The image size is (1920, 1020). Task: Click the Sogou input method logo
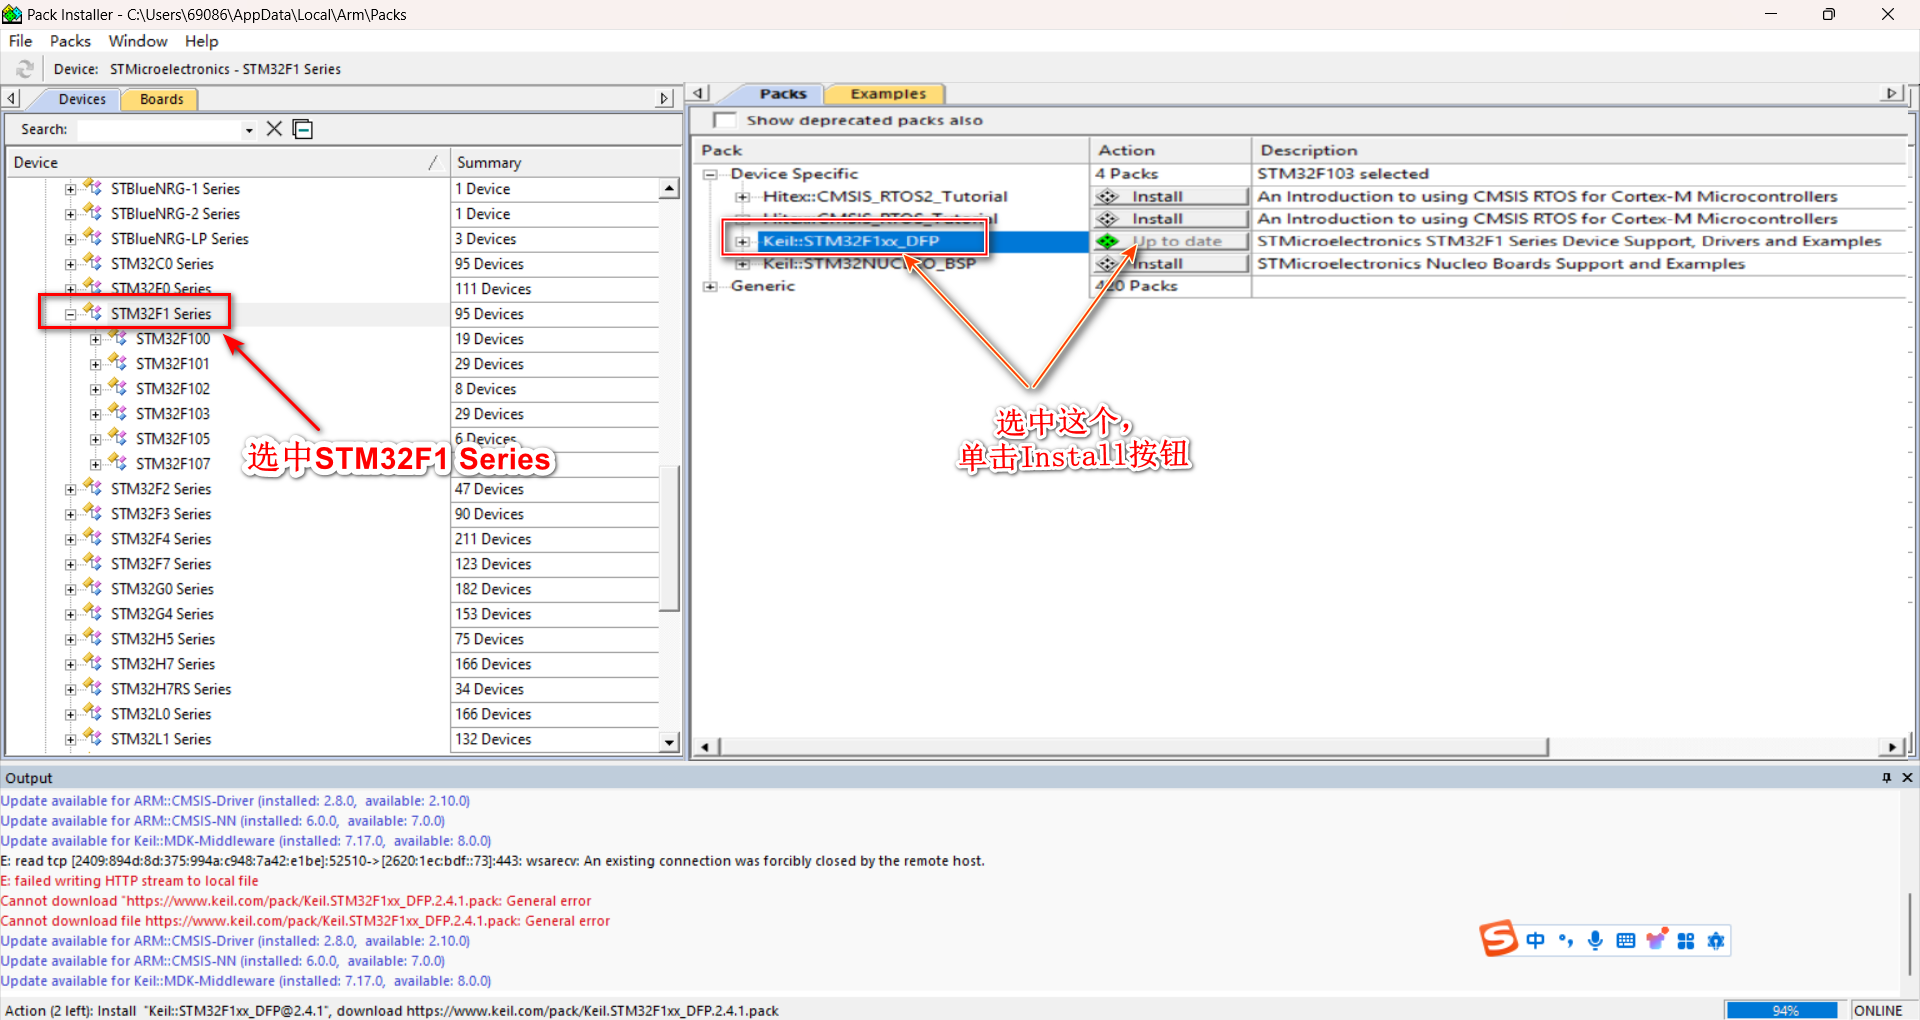tap(1498, 939)
